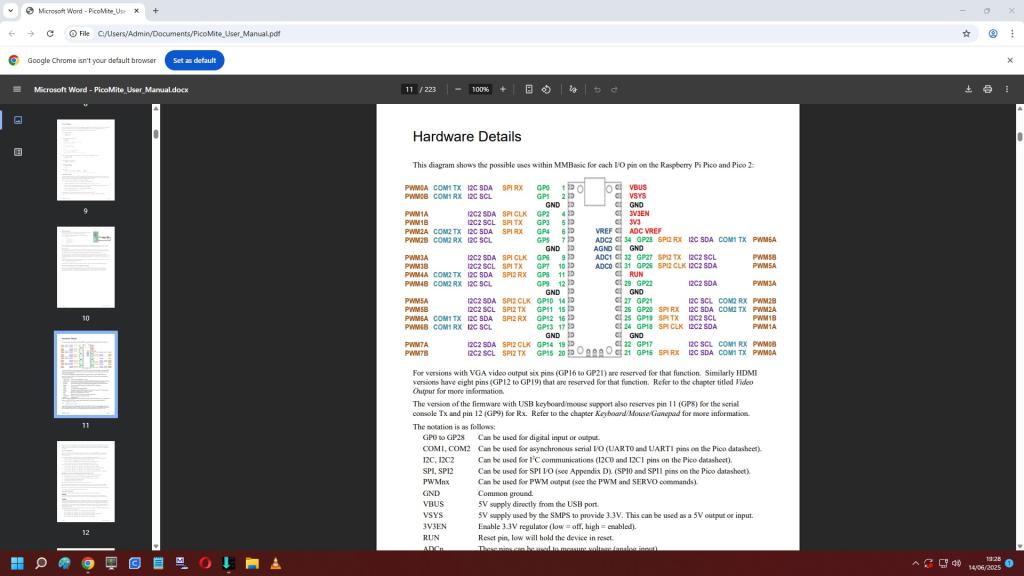
Task: Show the document outline view
Action: click(x=18, y=152)
